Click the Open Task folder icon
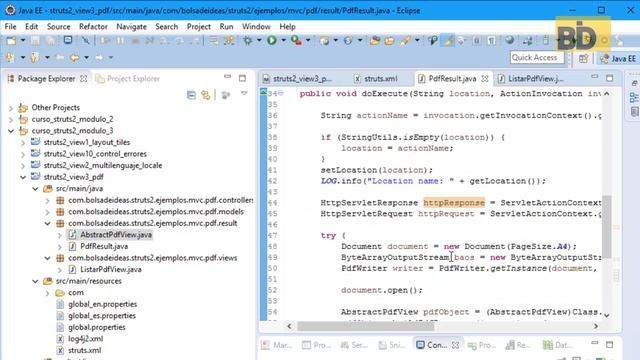 389,40
